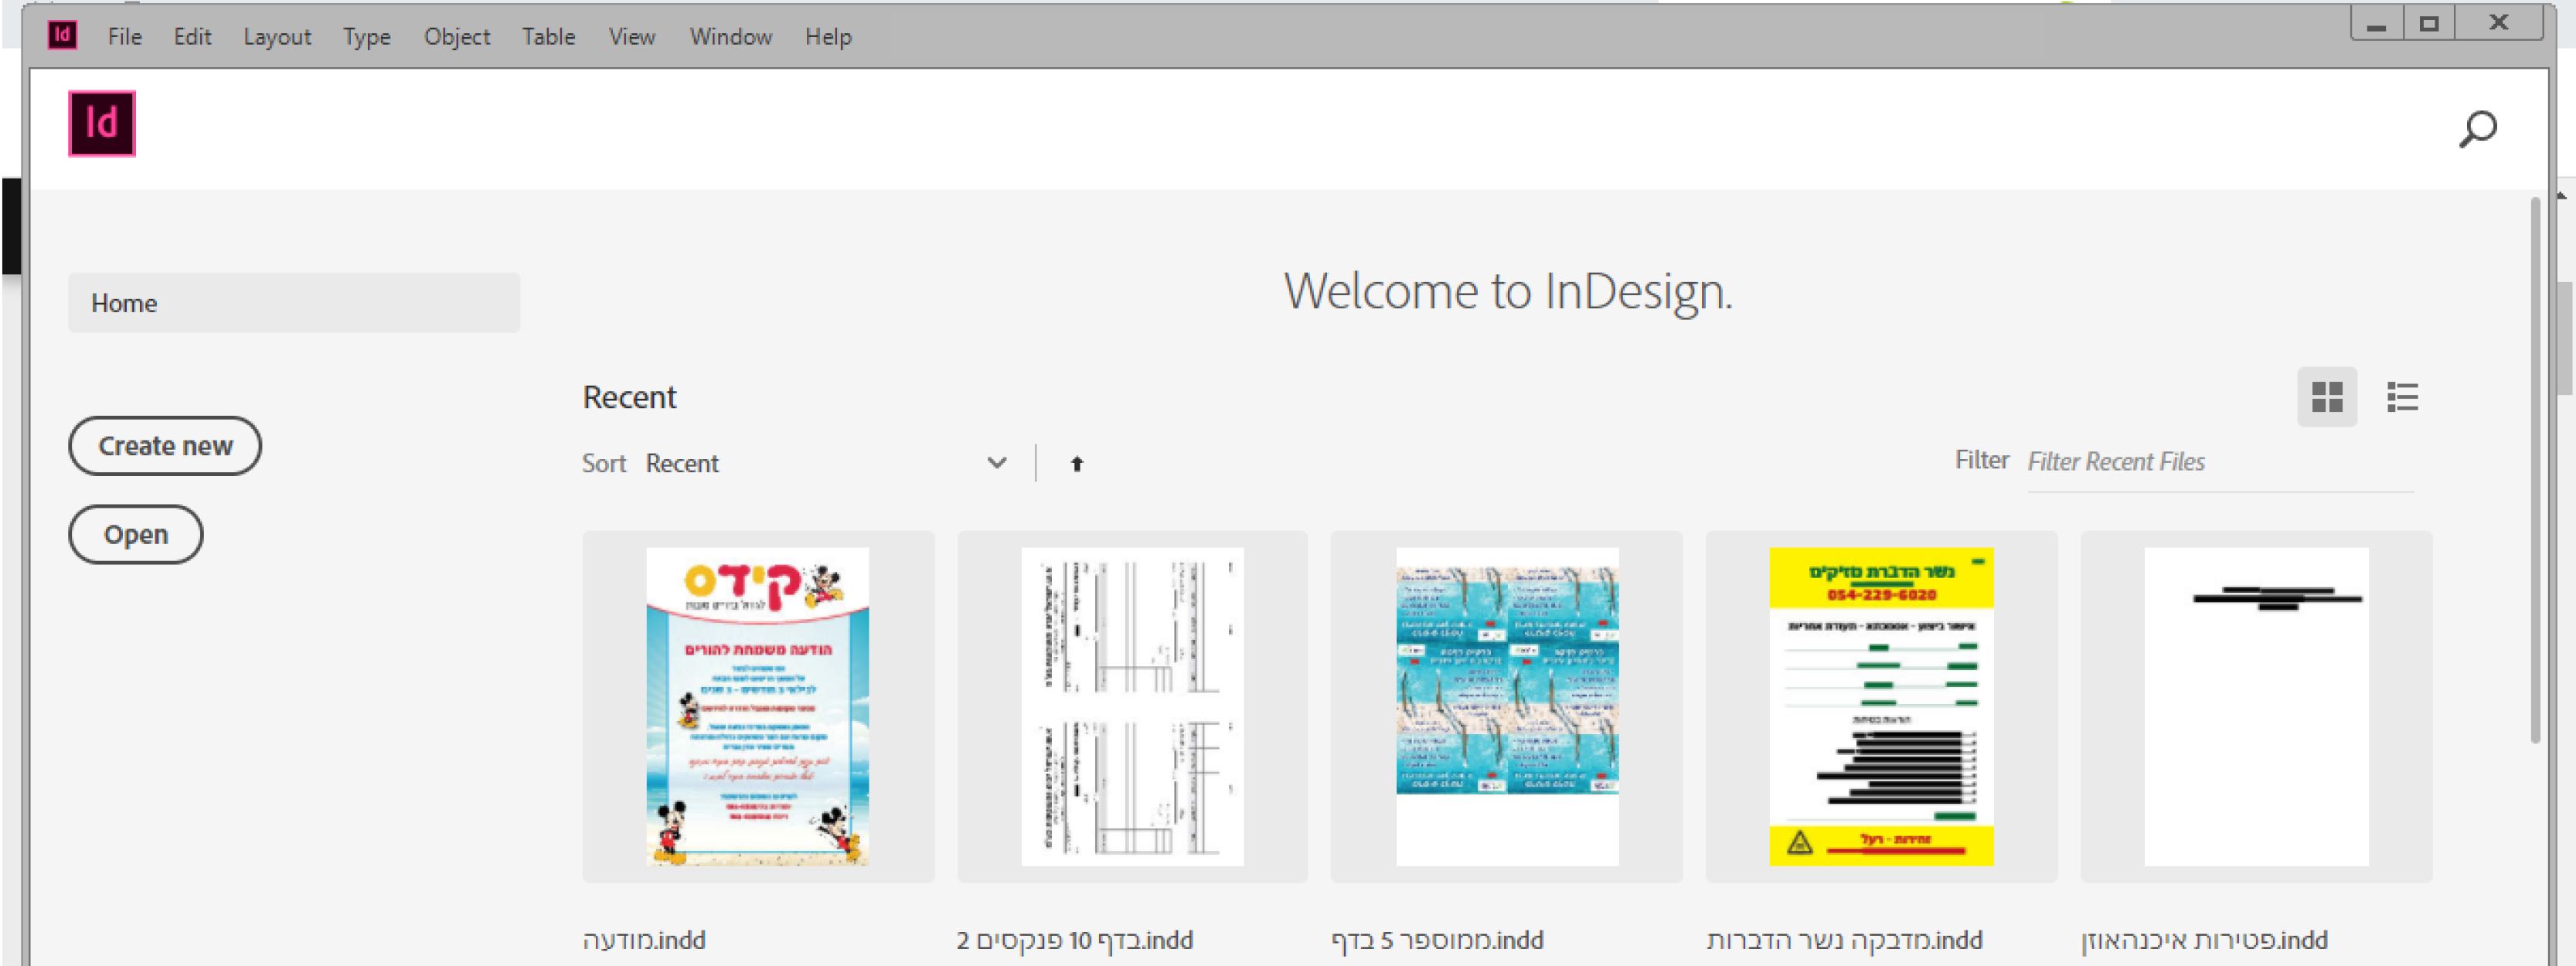This screenshot has height=966, width=2576.
Task: Click the Open button
Action: pyautogui.click(x=136, y=534)
